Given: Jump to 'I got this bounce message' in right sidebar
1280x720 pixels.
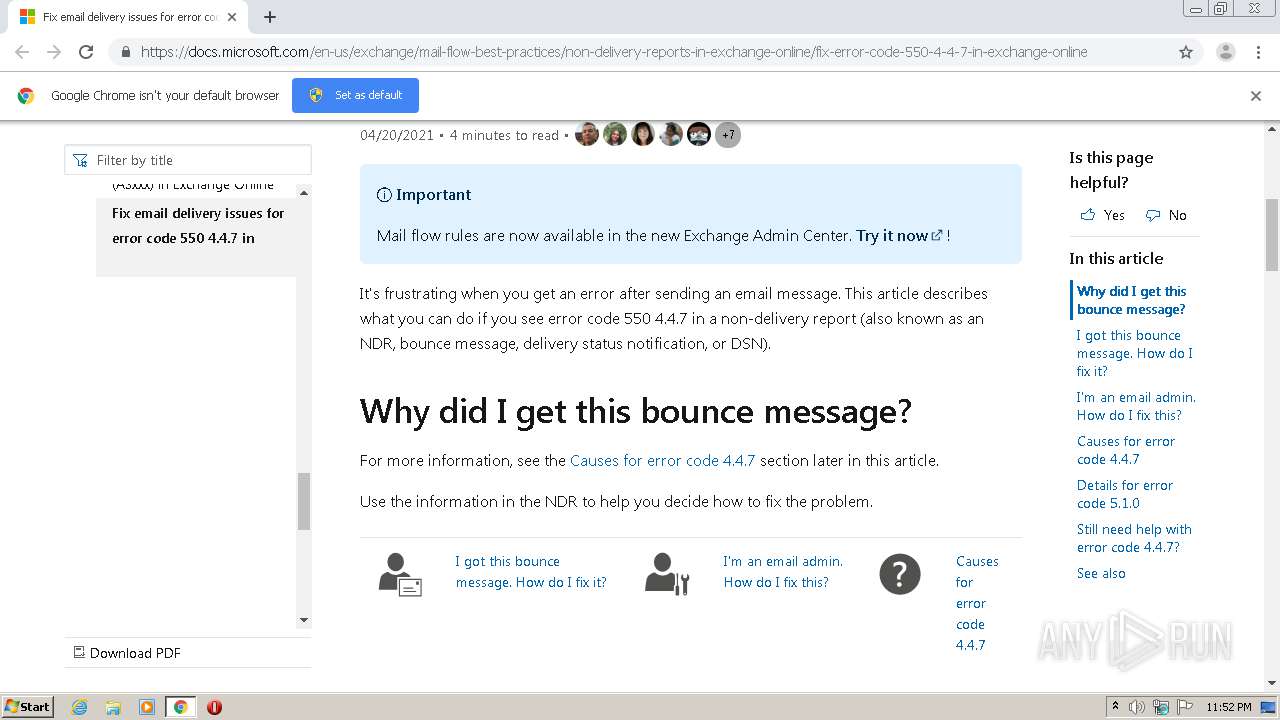Looking at the screenshot, I should pos(1135,353).
